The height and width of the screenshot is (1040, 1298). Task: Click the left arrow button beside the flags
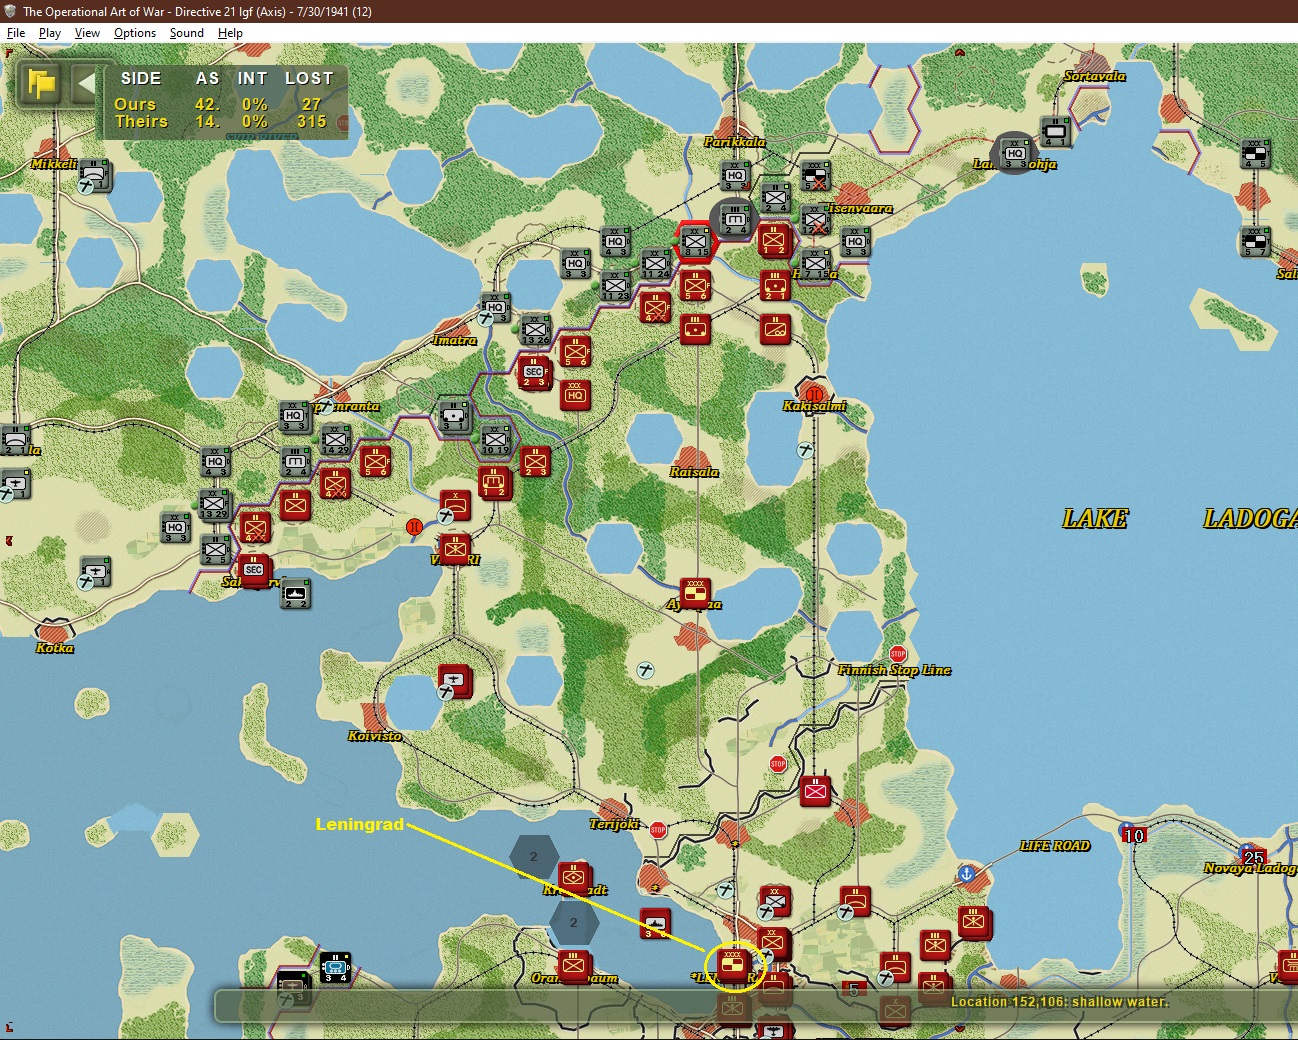86,83
